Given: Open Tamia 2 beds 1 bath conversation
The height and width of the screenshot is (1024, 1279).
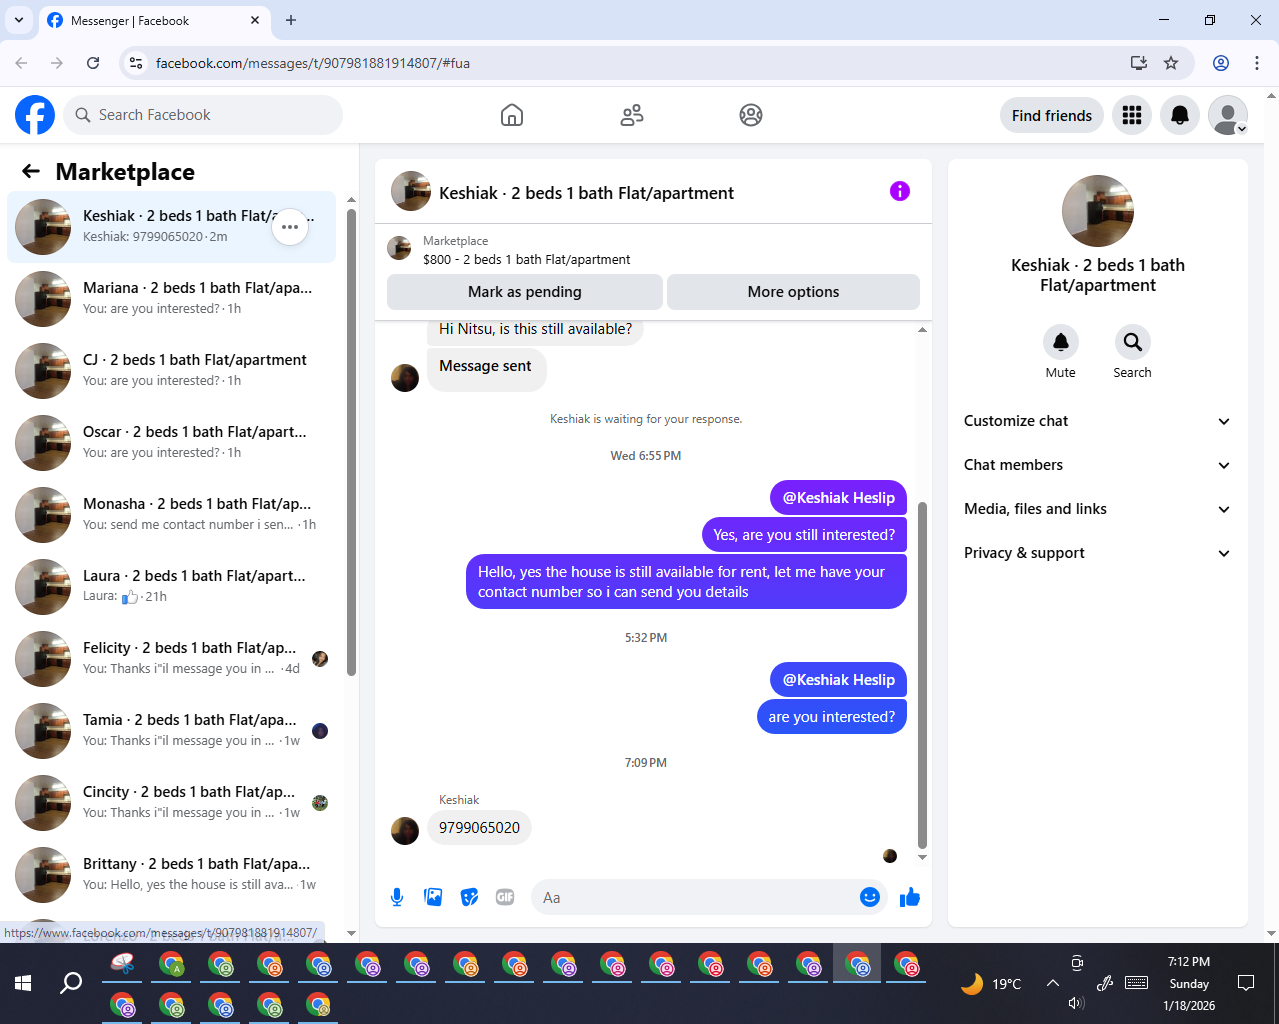Looking at the screenshot, I should pyautogui.click(x=172, y=731).
